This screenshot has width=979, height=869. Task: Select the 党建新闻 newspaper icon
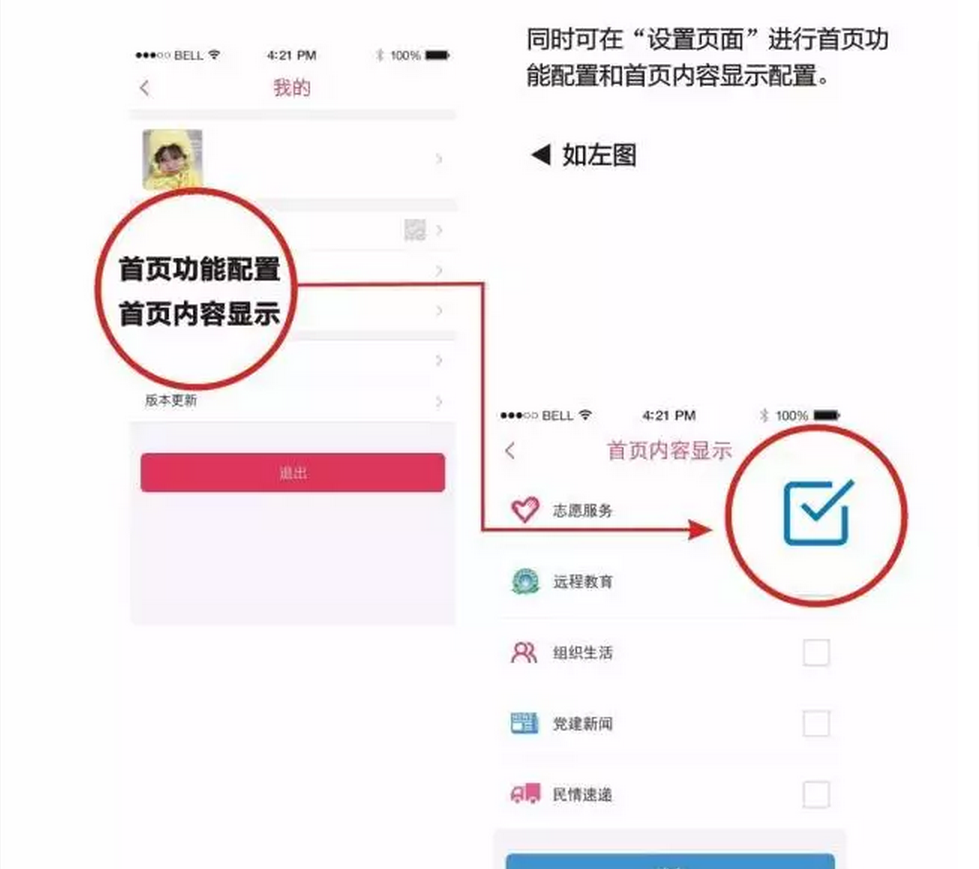click(x=524, y=724)
